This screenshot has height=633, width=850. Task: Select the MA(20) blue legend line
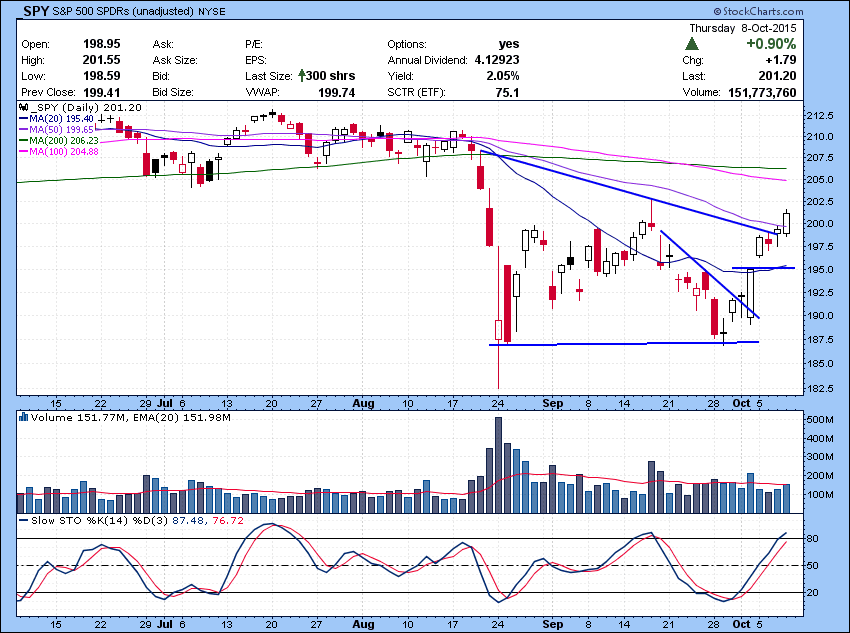click(23, 119)
